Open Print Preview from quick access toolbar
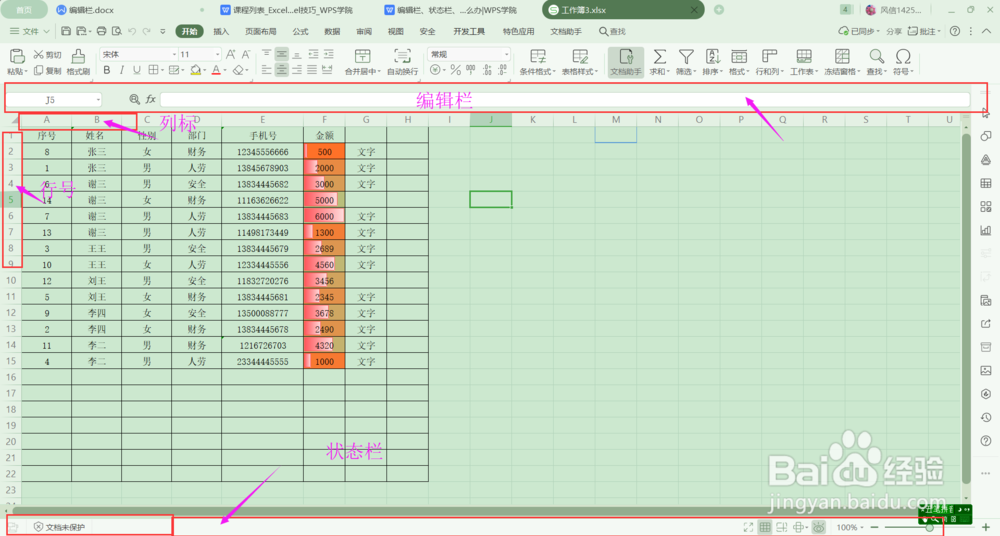Viewport: 1000px width, 536px height. tap(117, 31)
